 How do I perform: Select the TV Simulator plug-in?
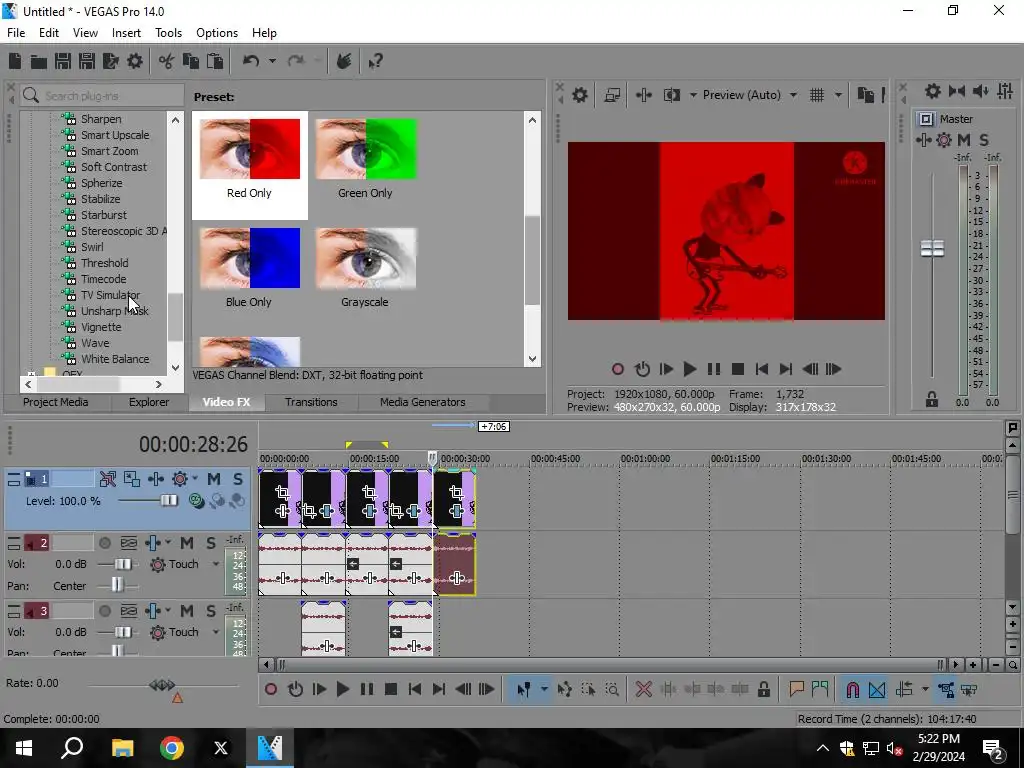tap(110, 295)
